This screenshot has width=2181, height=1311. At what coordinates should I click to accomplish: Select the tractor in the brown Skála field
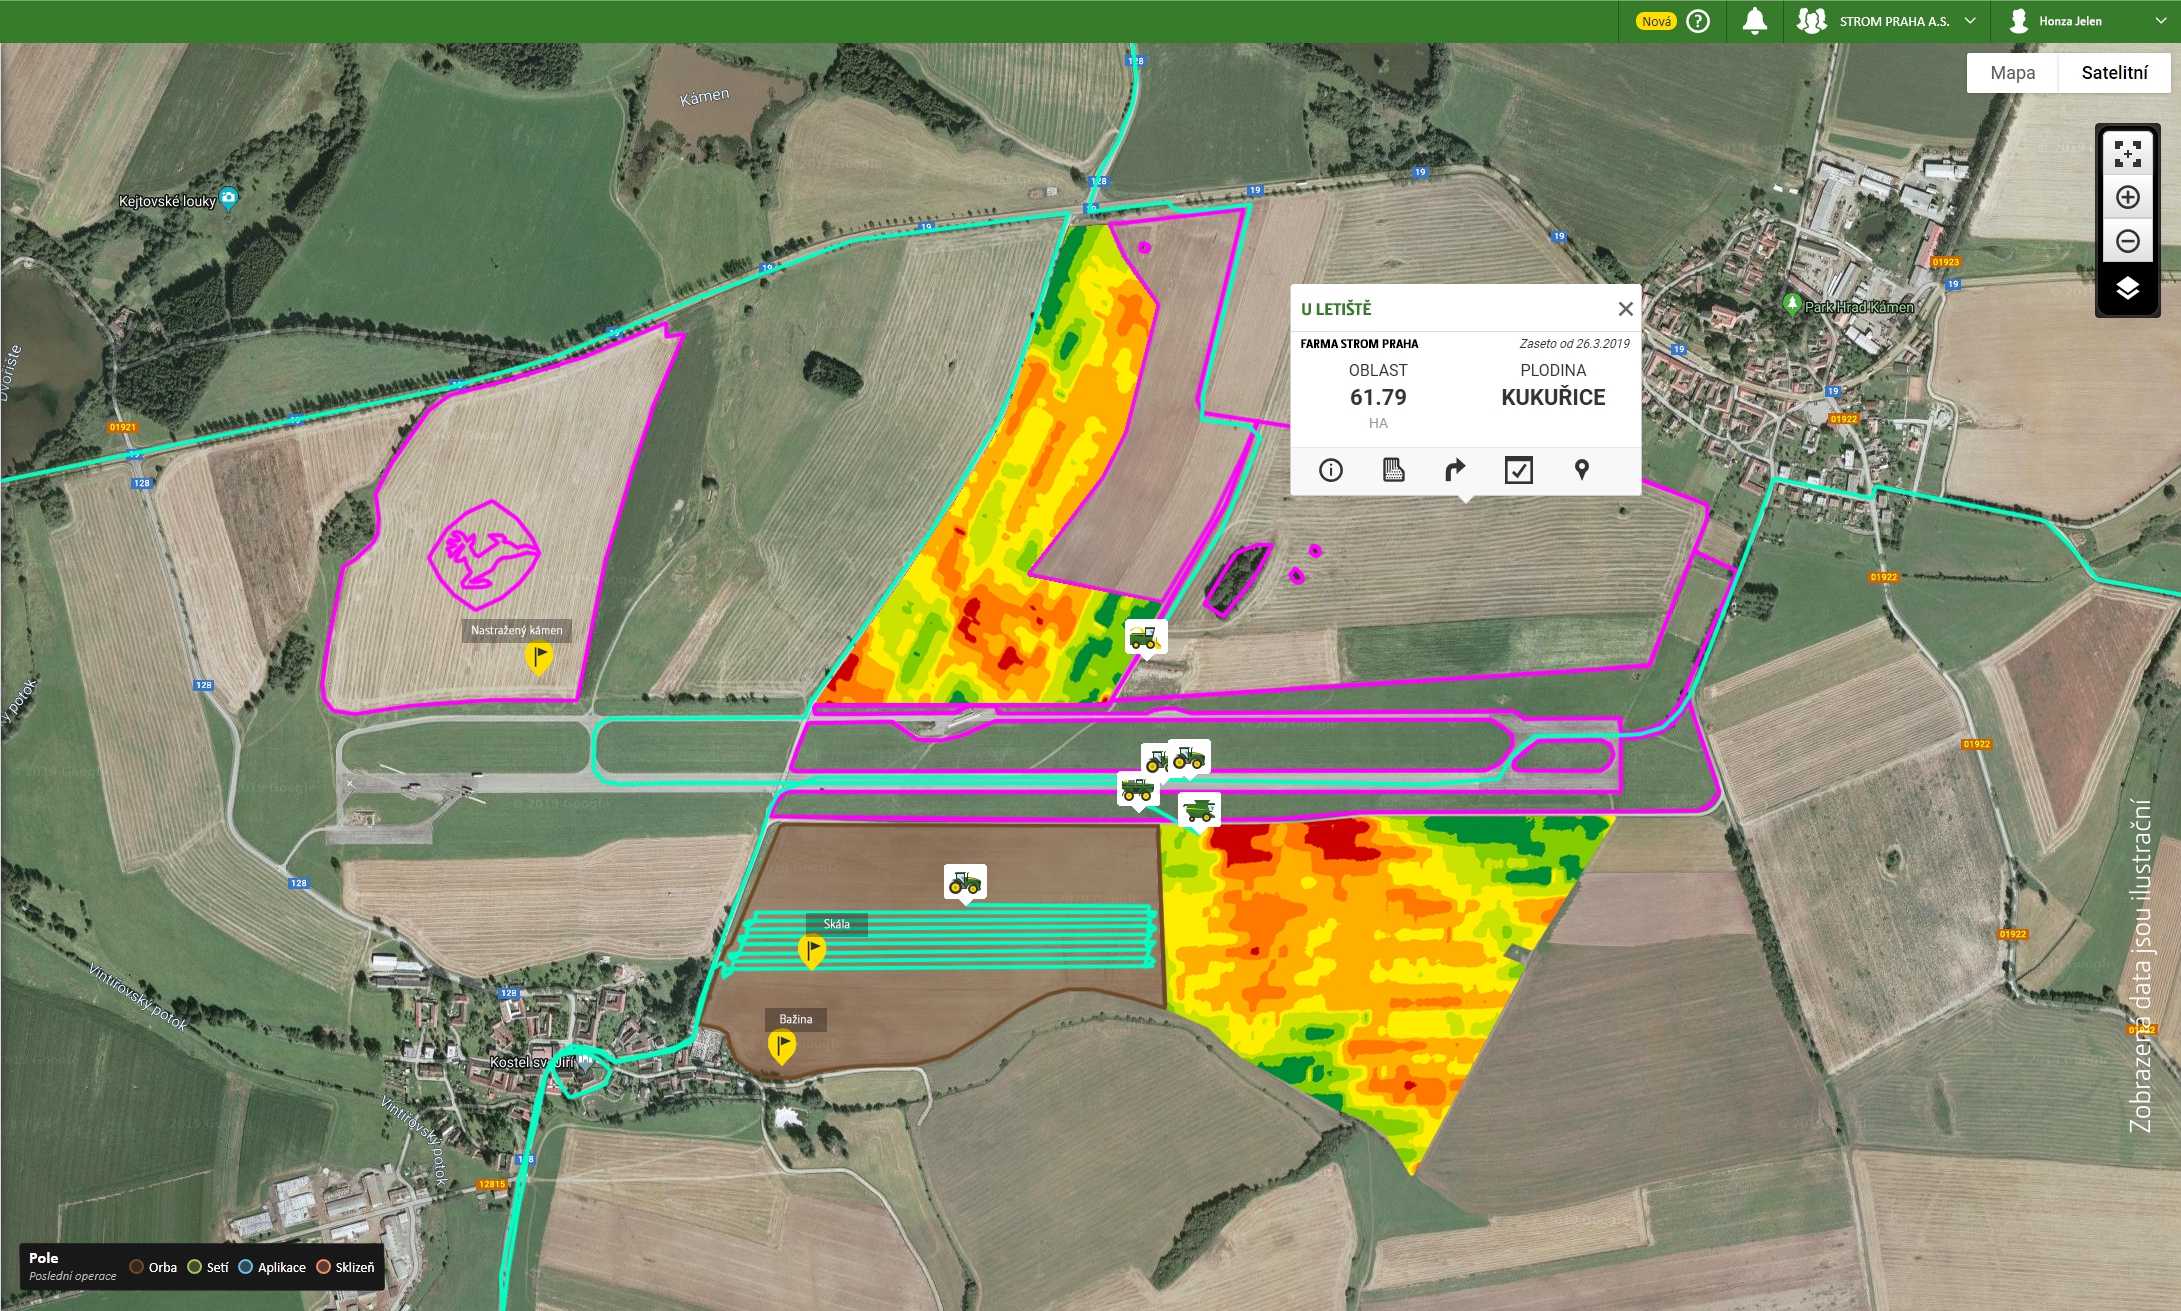pos(965,882)
